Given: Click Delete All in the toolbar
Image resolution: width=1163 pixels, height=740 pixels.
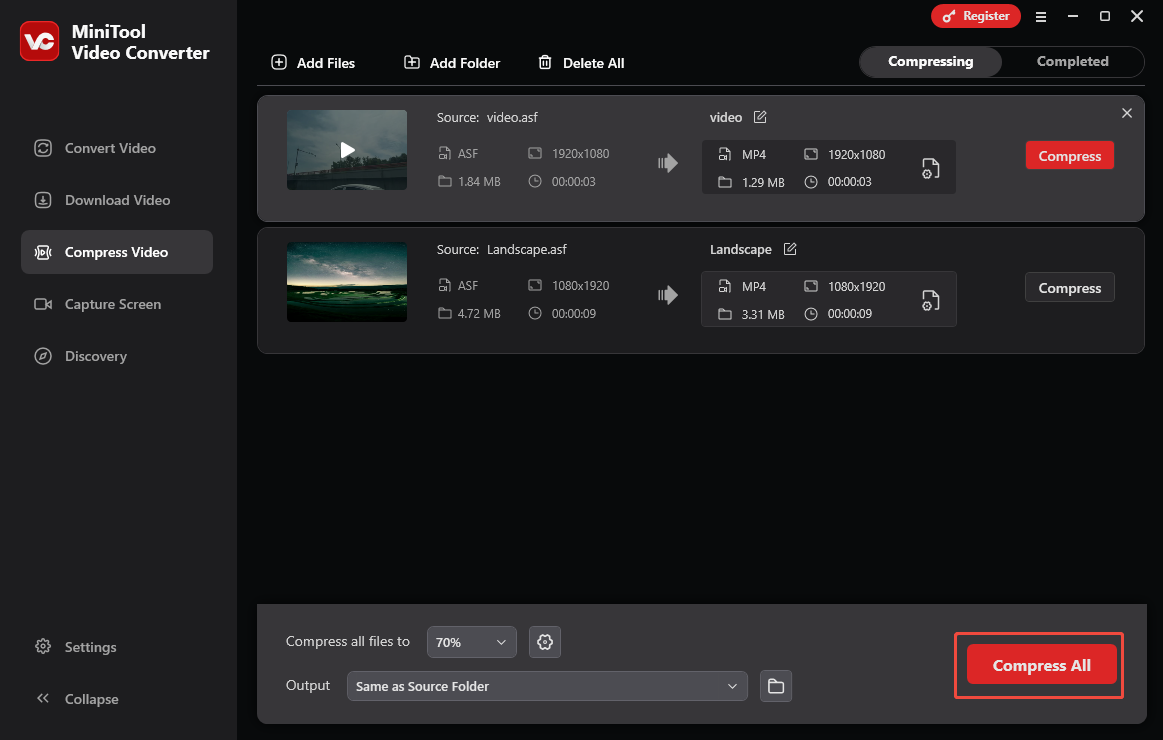Looking at the screenshot, I should (x=581, y=62).
